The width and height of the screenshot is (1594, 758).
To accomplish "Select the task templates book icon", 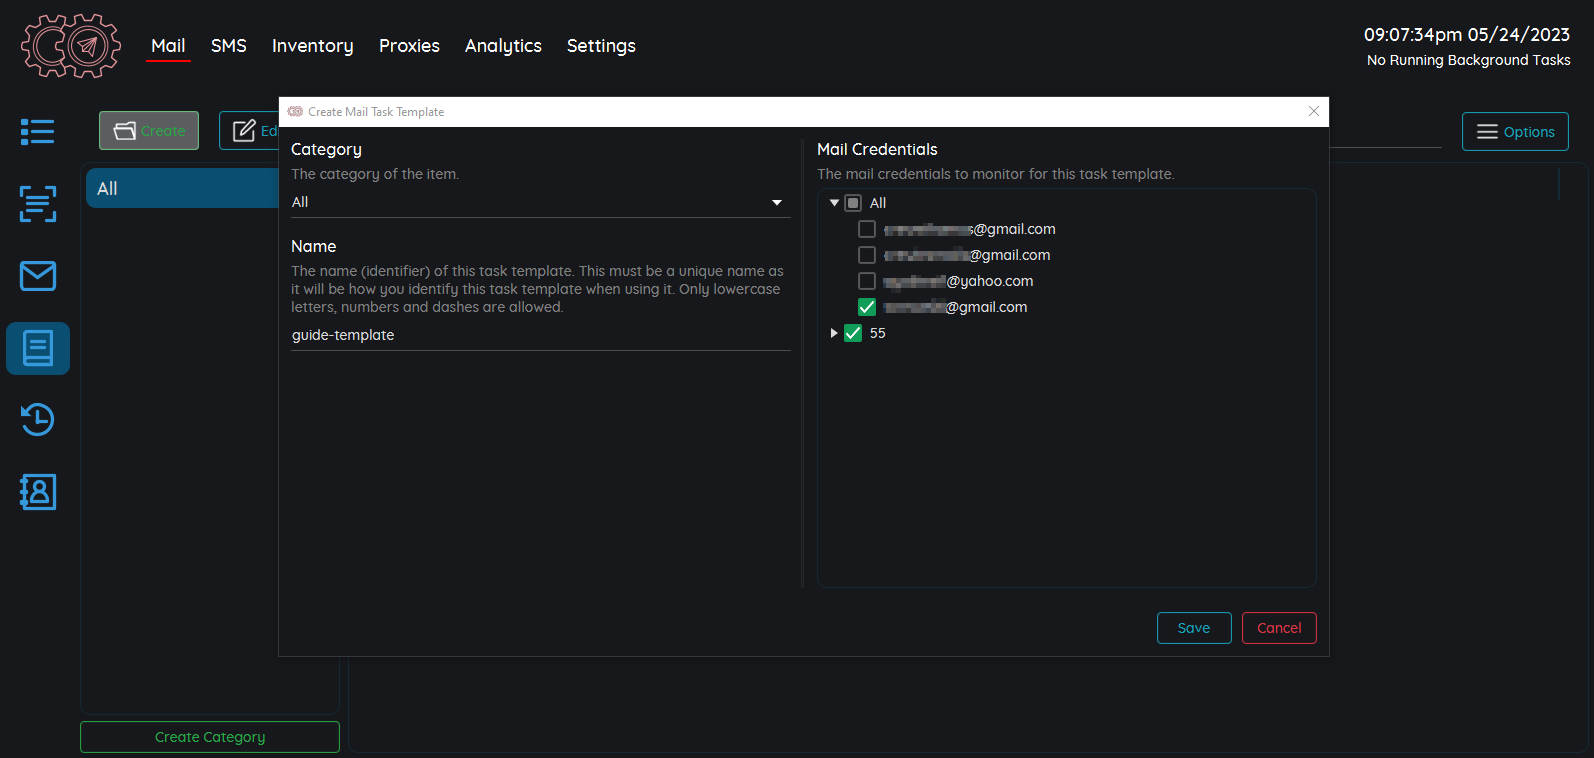I will pyautogui.click(x=38, y=348).
